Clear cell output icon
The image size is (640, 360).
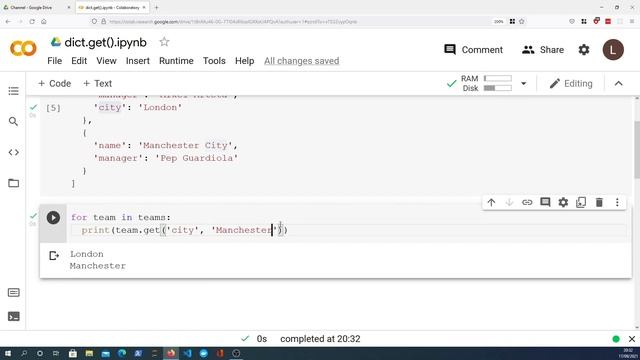[x=54, y=256]
